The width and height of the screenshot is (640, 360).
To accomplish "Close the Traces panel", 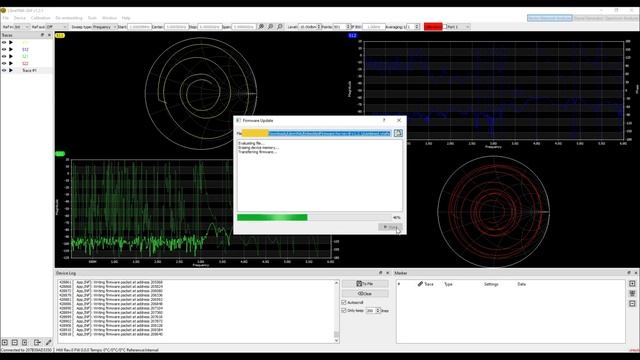I will [x=49, y=35].
